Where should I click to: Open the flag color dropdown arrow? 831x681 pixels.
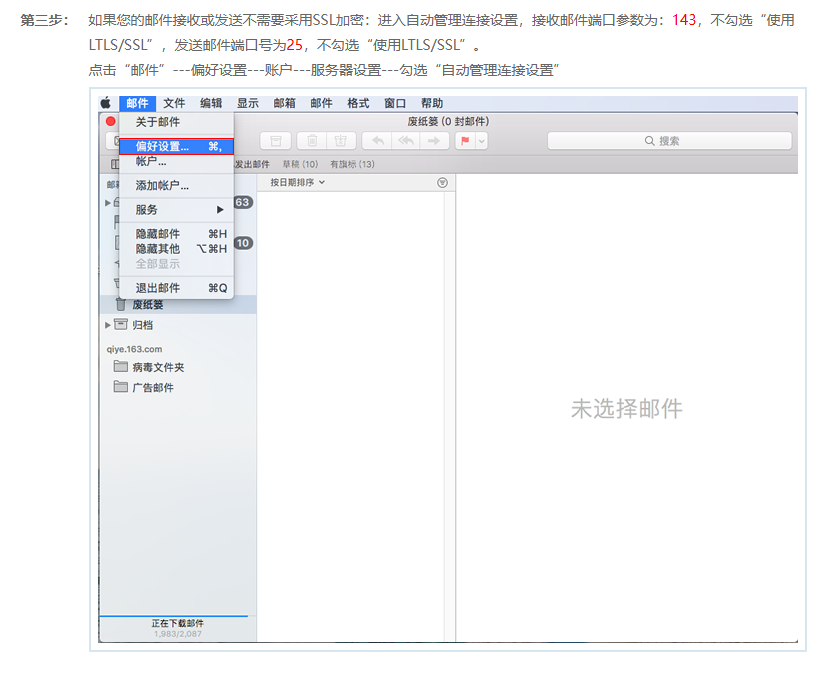pyautogui.click(x=482, y=141)
